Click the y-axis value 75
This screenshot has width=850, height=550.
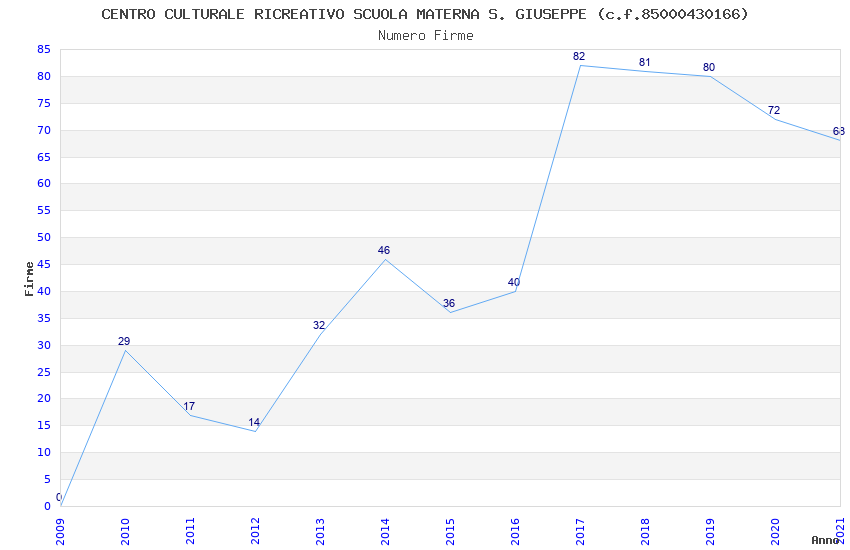point(44,103)
